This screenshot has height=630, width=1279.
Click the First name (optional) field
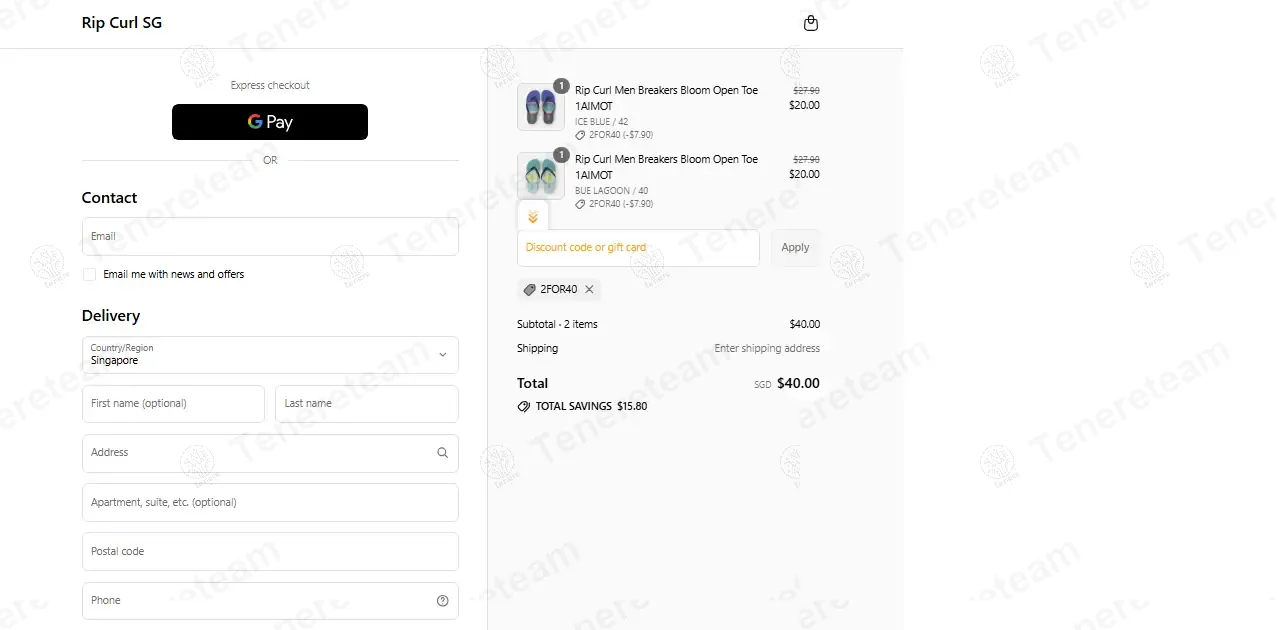(x=173, y=404)
